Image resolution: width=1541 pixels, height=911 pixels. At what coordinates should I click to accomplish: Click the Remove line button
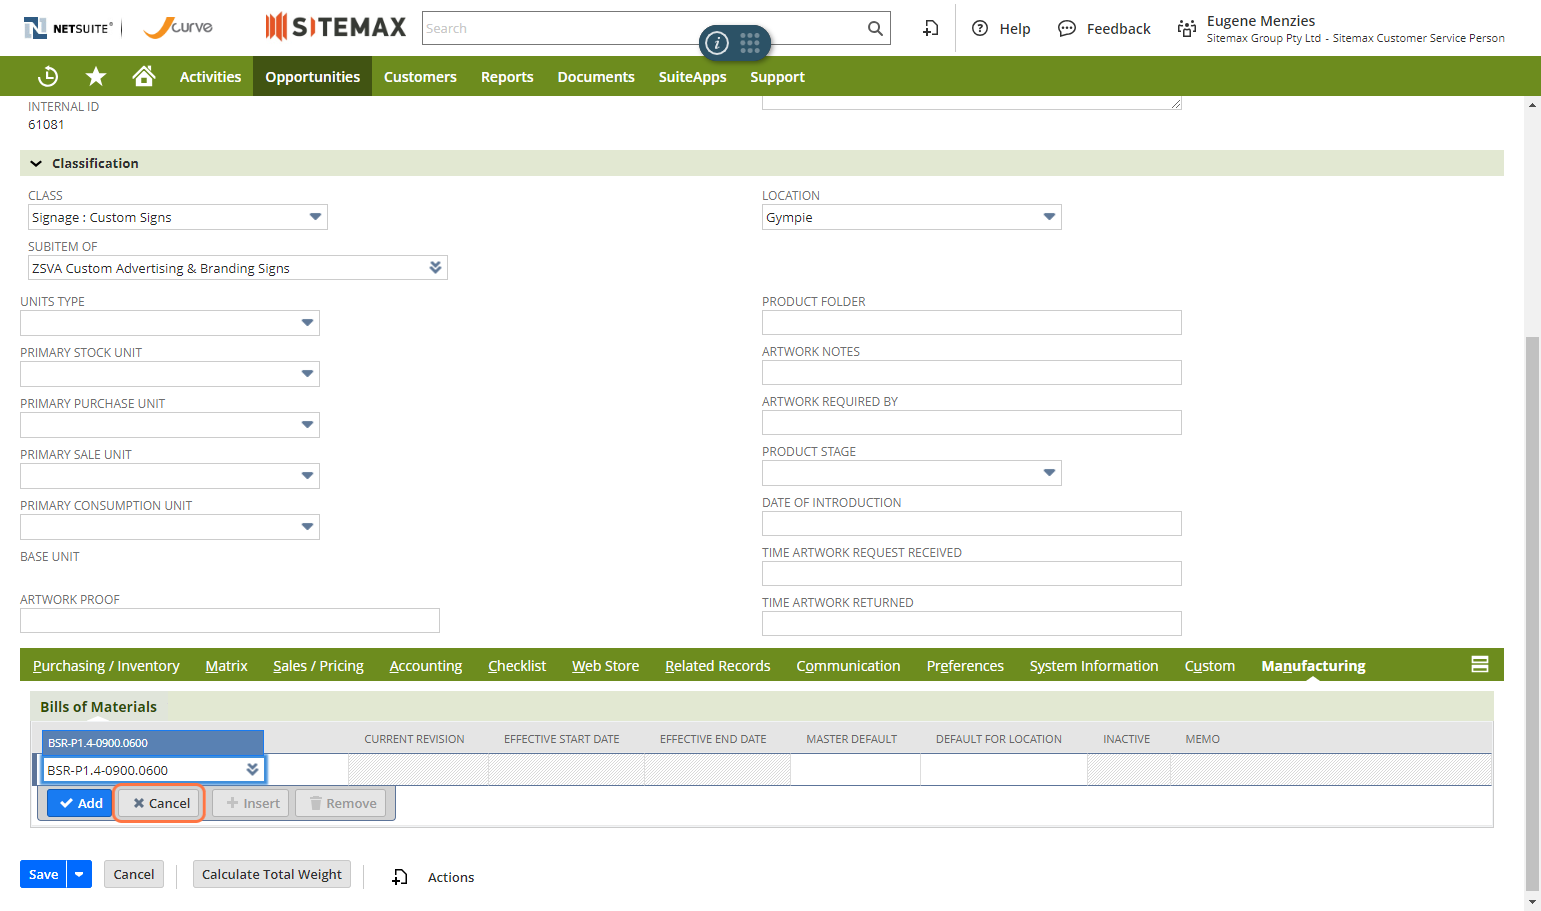point(341,803)
